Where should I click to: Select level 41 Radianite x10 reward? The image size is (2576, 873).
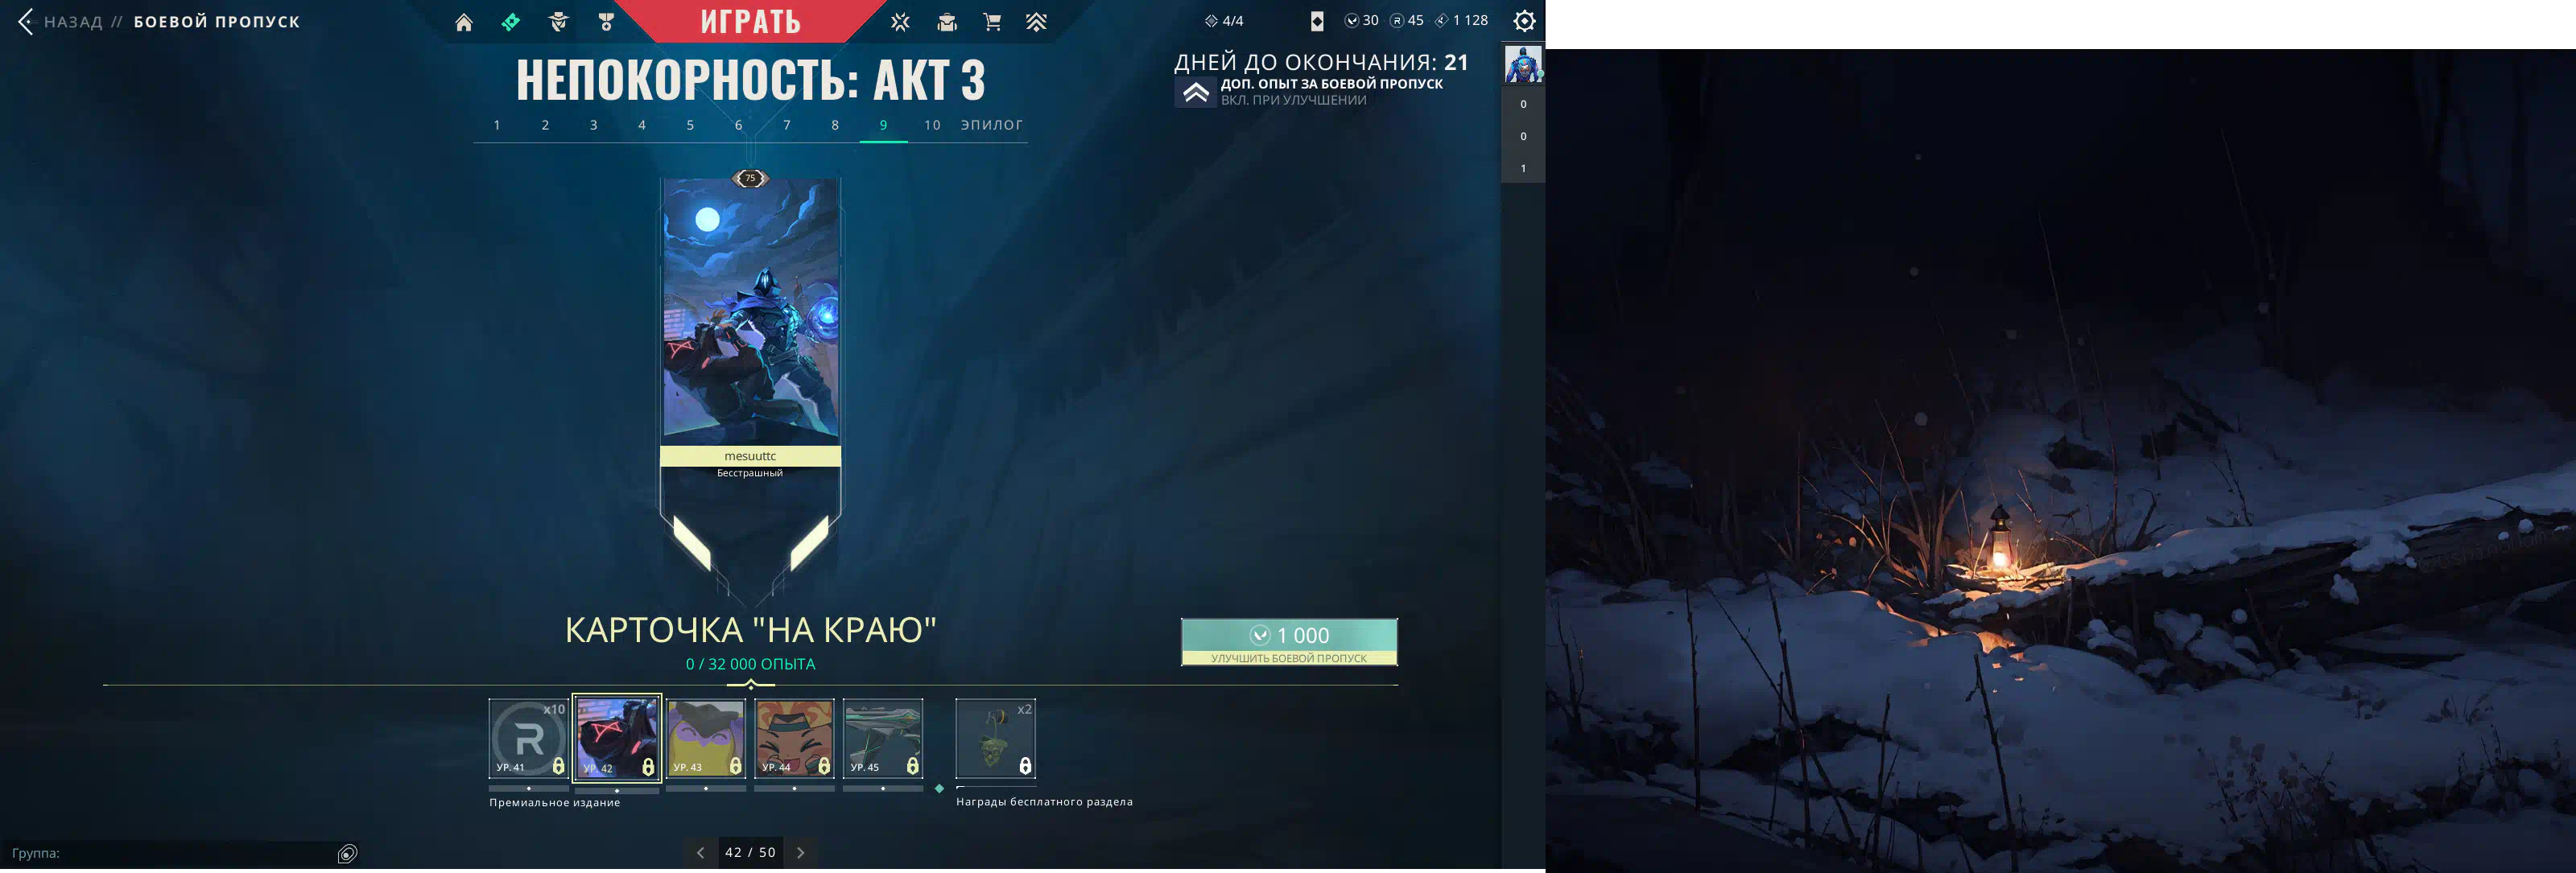click(528, 738)
